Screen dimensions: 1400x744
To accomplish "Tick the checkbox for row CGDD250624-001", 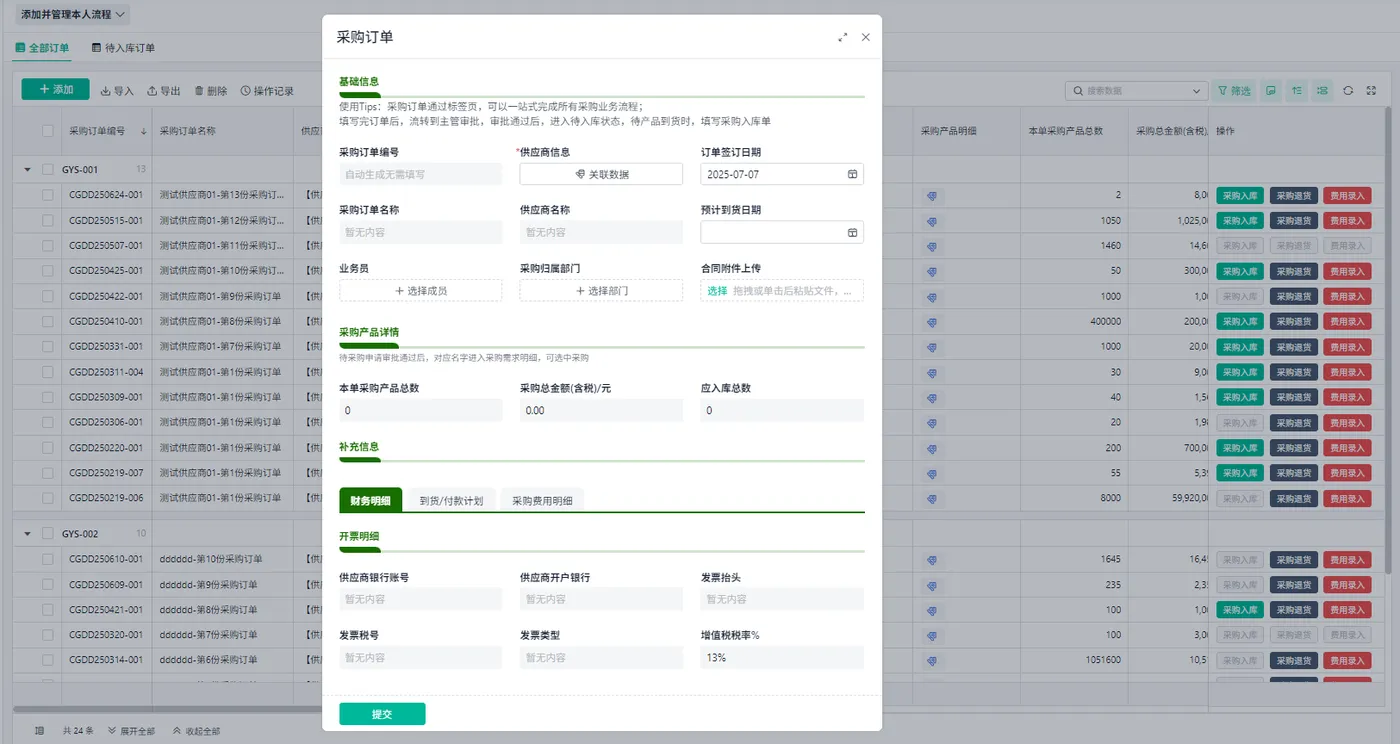I will [x=48, y=196].
